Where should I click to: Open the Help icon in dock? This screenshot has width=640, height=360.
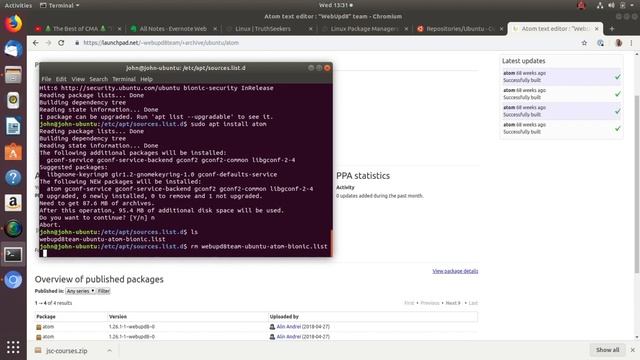13,178
